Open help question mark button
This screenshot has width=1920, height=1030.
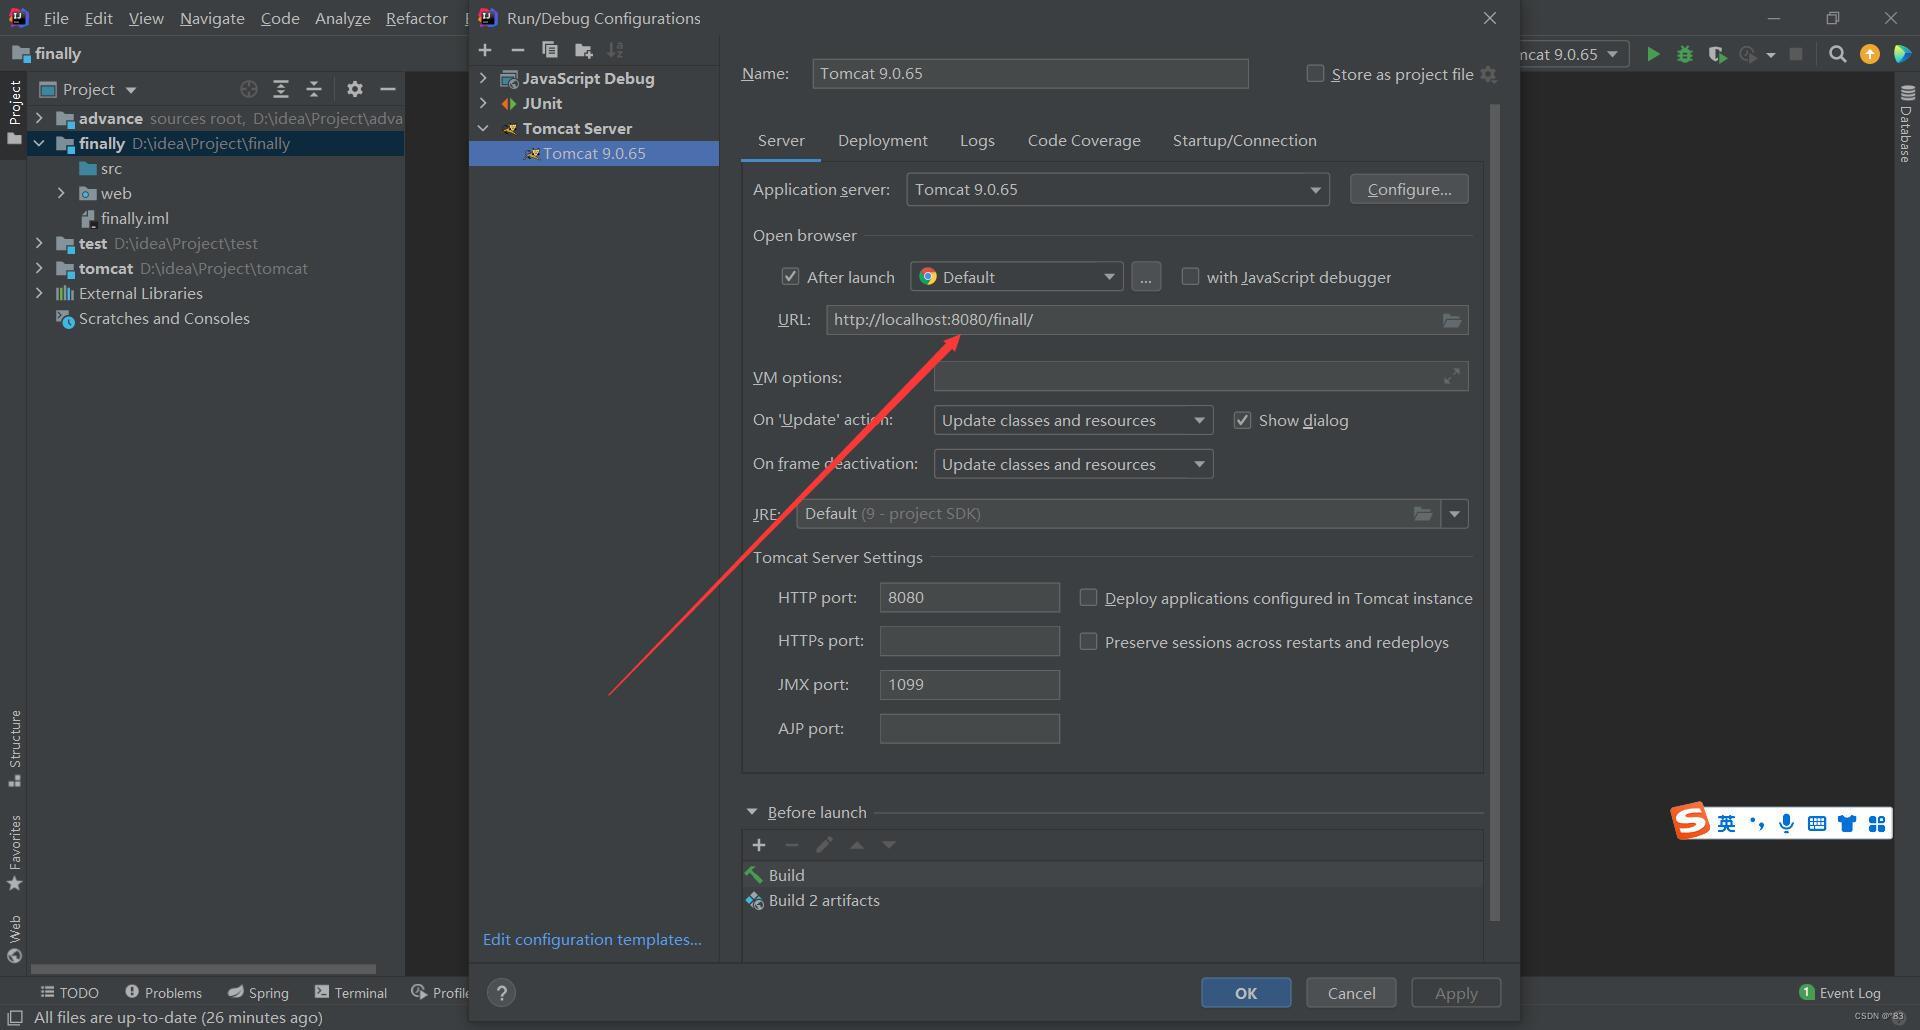tap(501, 992)
